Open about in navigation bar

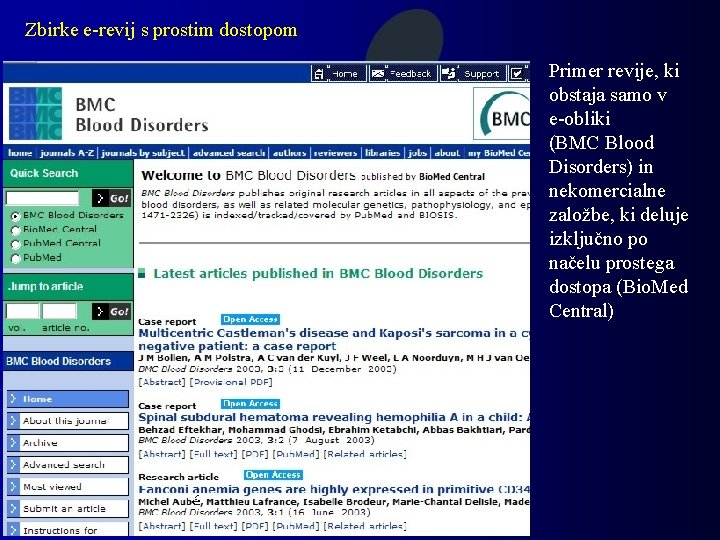(447, 153)
